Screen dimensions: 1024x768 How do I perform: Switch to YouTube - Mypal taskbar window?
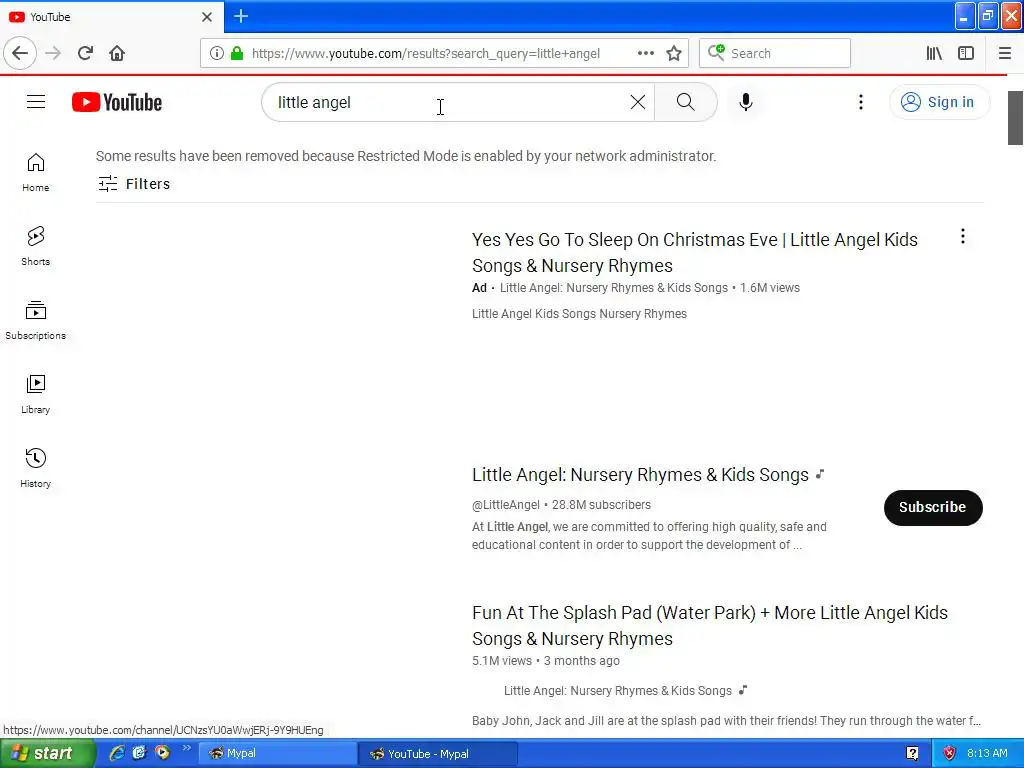438,754
